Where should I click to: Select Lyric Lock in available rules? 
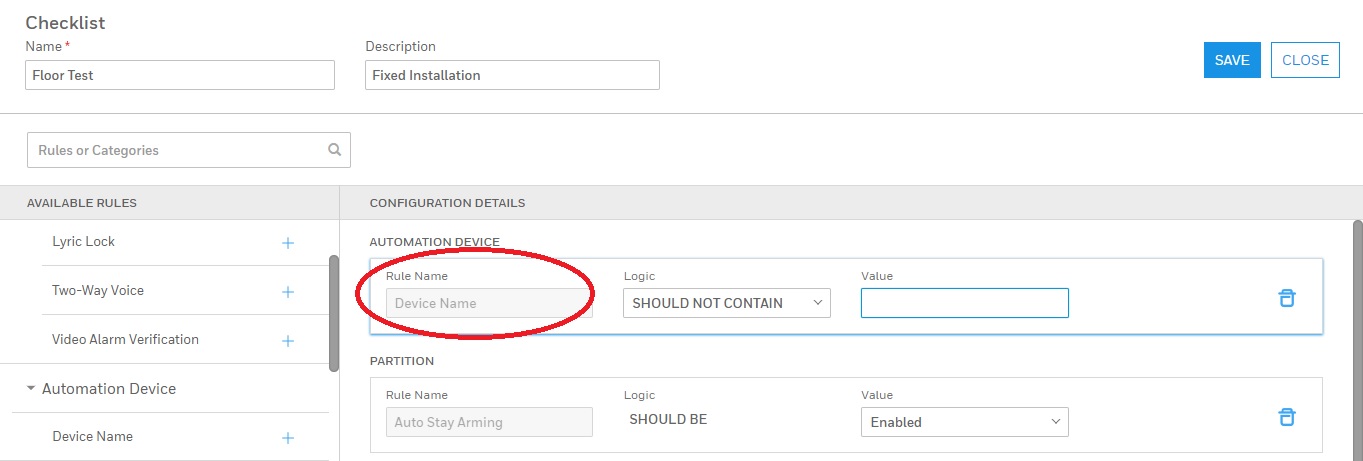(x=84, y=242)
